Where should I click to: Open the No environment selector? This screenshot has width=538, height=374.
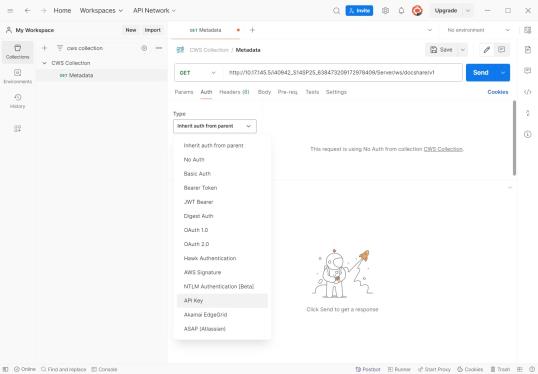pyautogui.click(x=478, y=30)
